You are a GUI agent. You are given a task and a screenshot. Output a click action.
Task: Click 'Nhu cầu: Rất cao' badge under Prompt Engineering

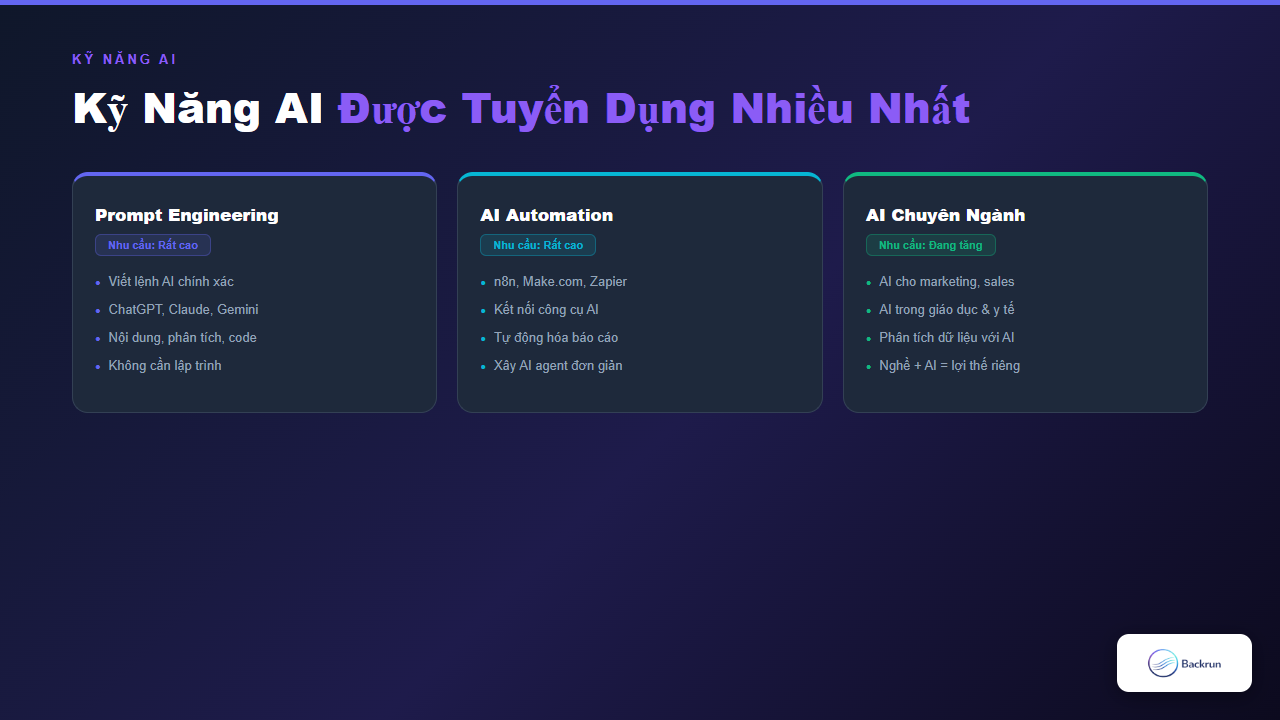[x=153, y=245]
